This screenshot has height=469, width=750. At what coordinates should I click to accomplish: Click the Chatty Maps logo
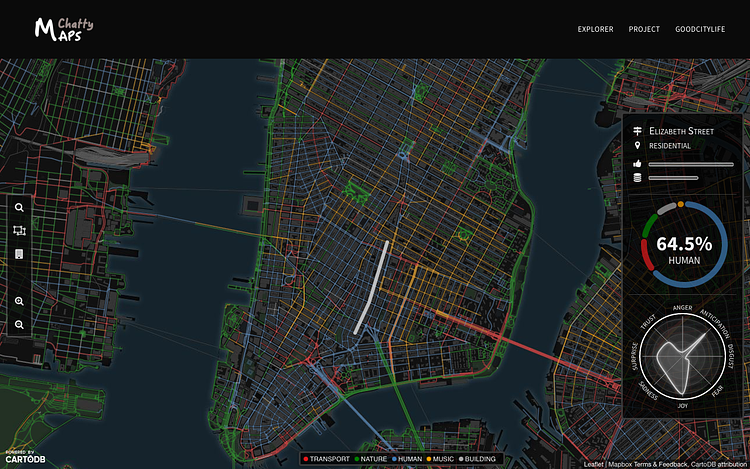64,30
